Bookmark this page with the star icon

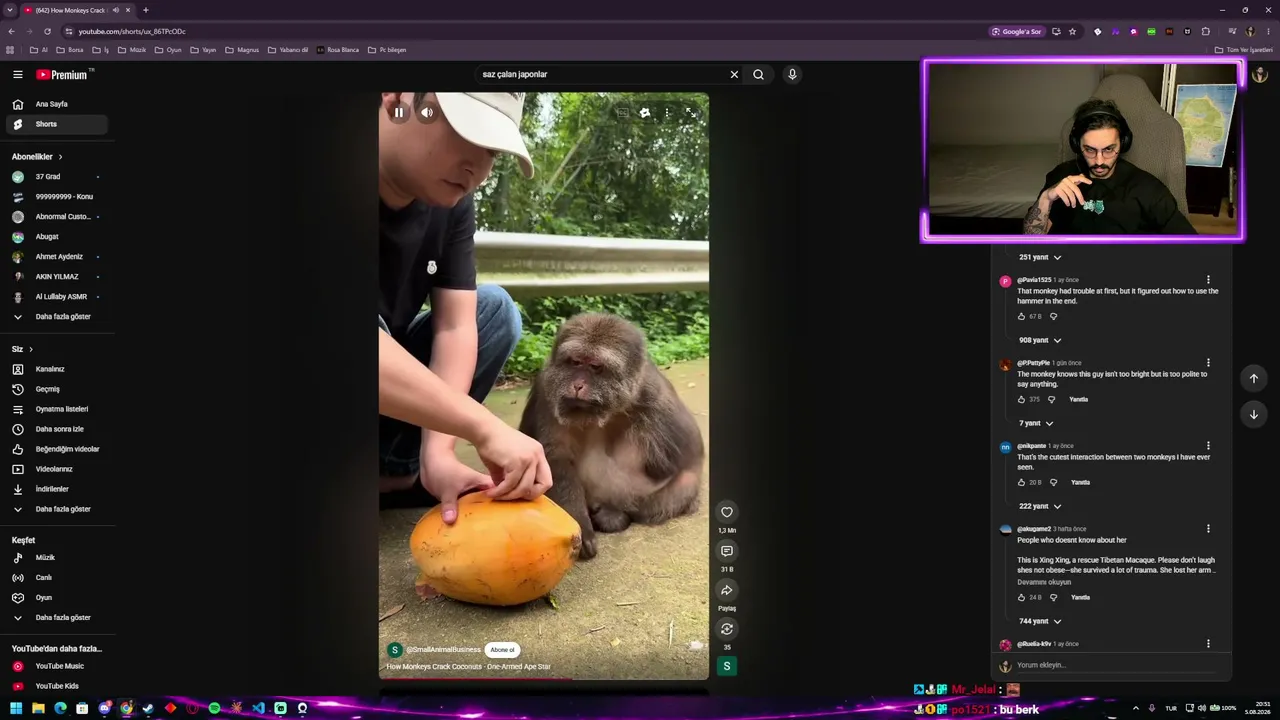click(x=1072, y=31)
